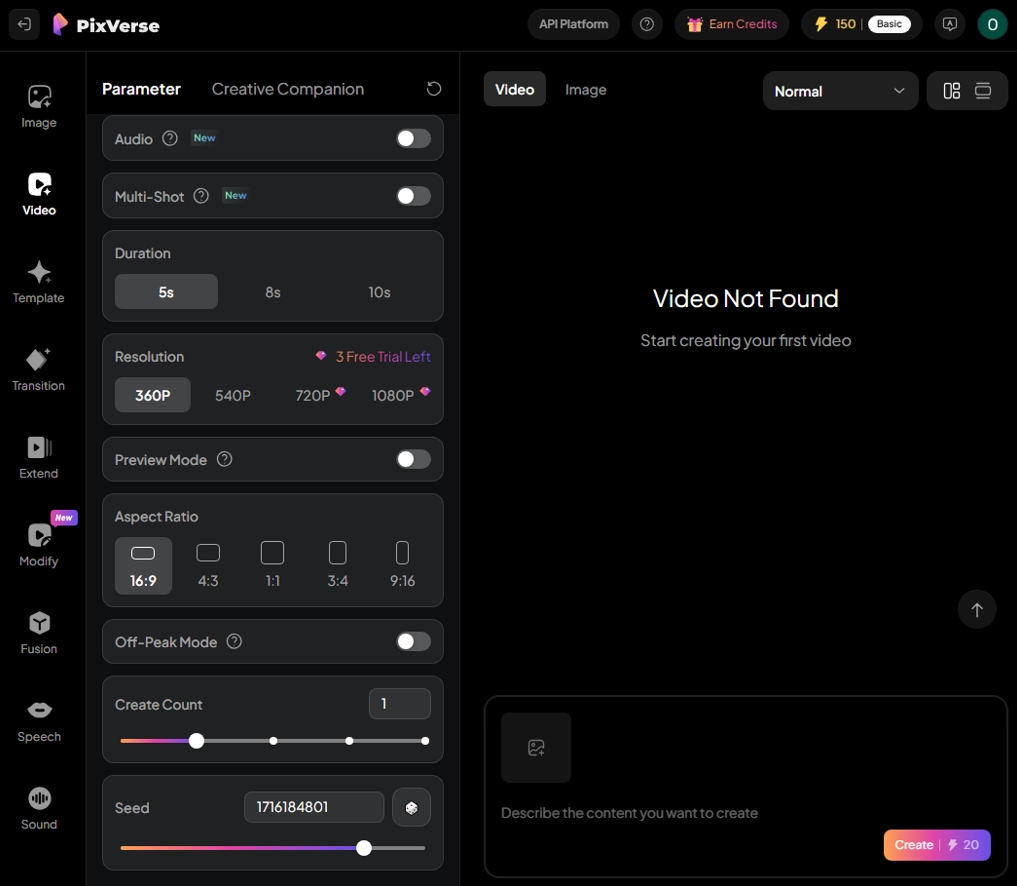Click the PixVerse logo
1017x886 pixels.
(106, 25)
